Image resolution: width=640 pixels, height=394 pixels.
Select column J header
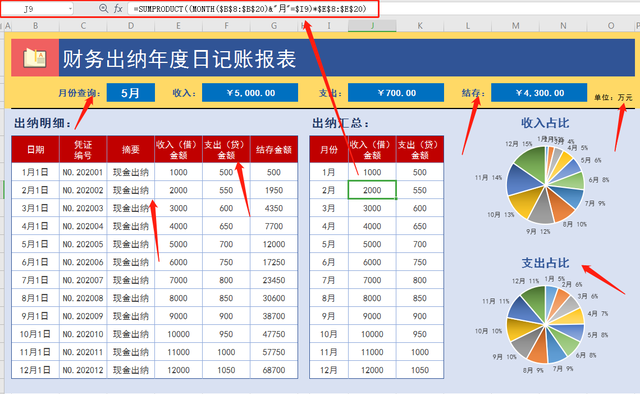372,26
